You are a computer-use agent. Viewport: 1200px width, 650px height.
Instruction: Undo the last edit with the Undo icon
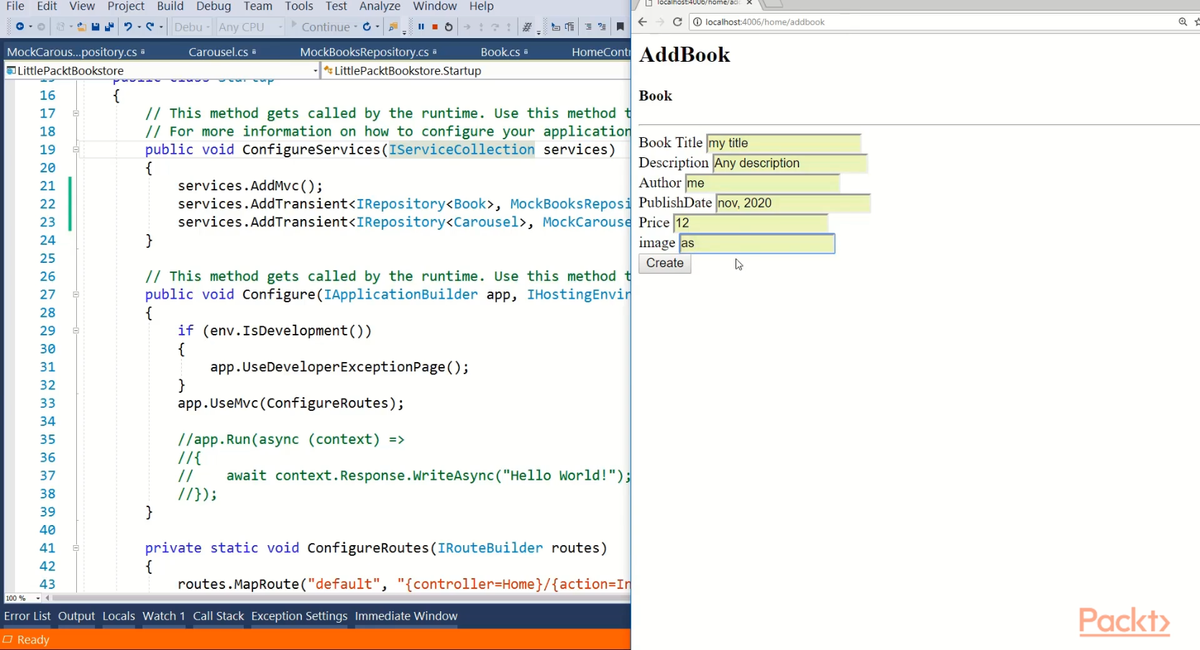[x=128, y=27]
